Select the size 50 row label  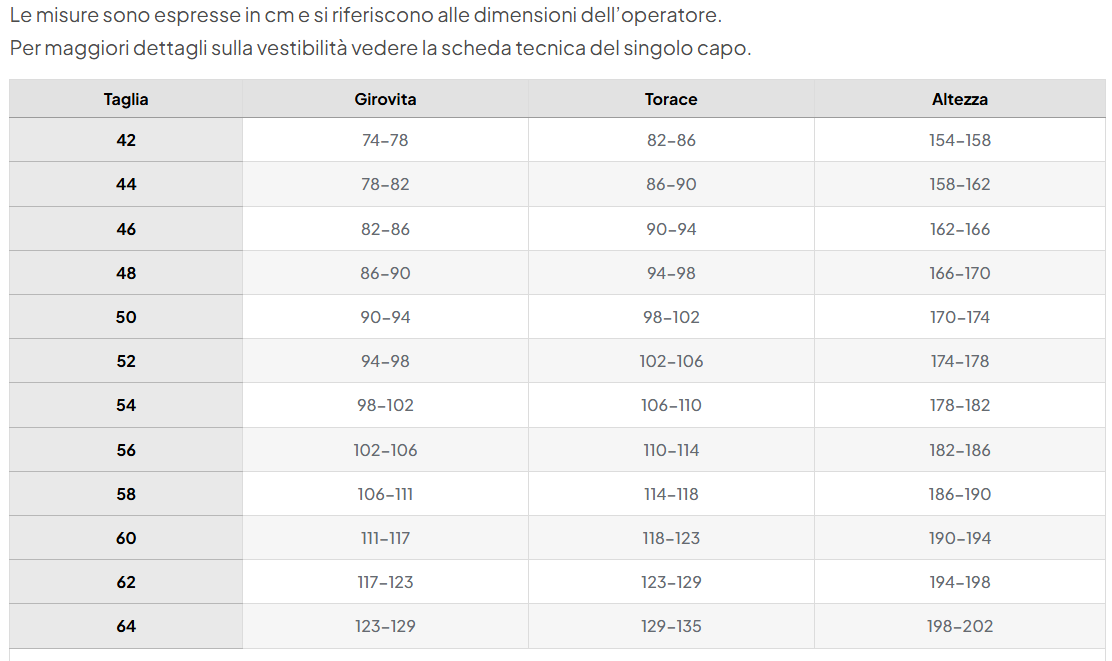pos(126,317)
